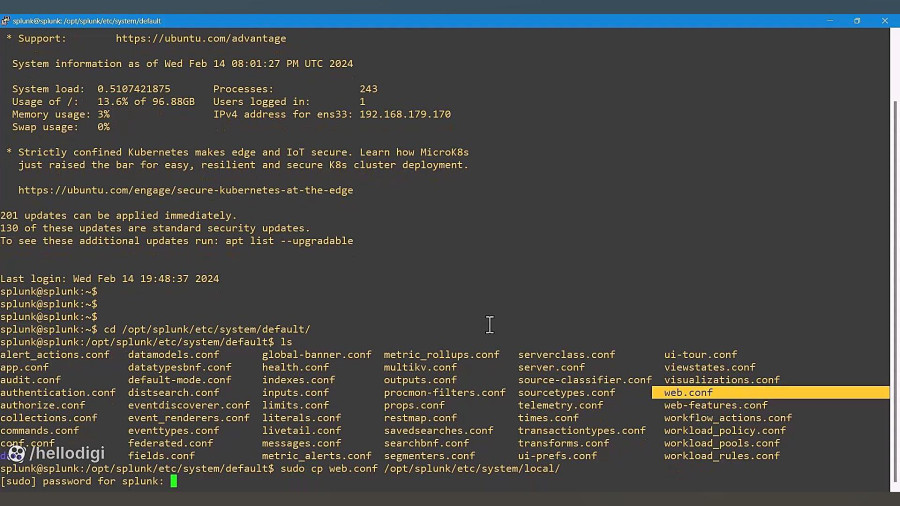The height and width of the screenshot is (506, 900).
Task: Select commands.conf file name
Action: pyautogui.click(x=40, y=430)
